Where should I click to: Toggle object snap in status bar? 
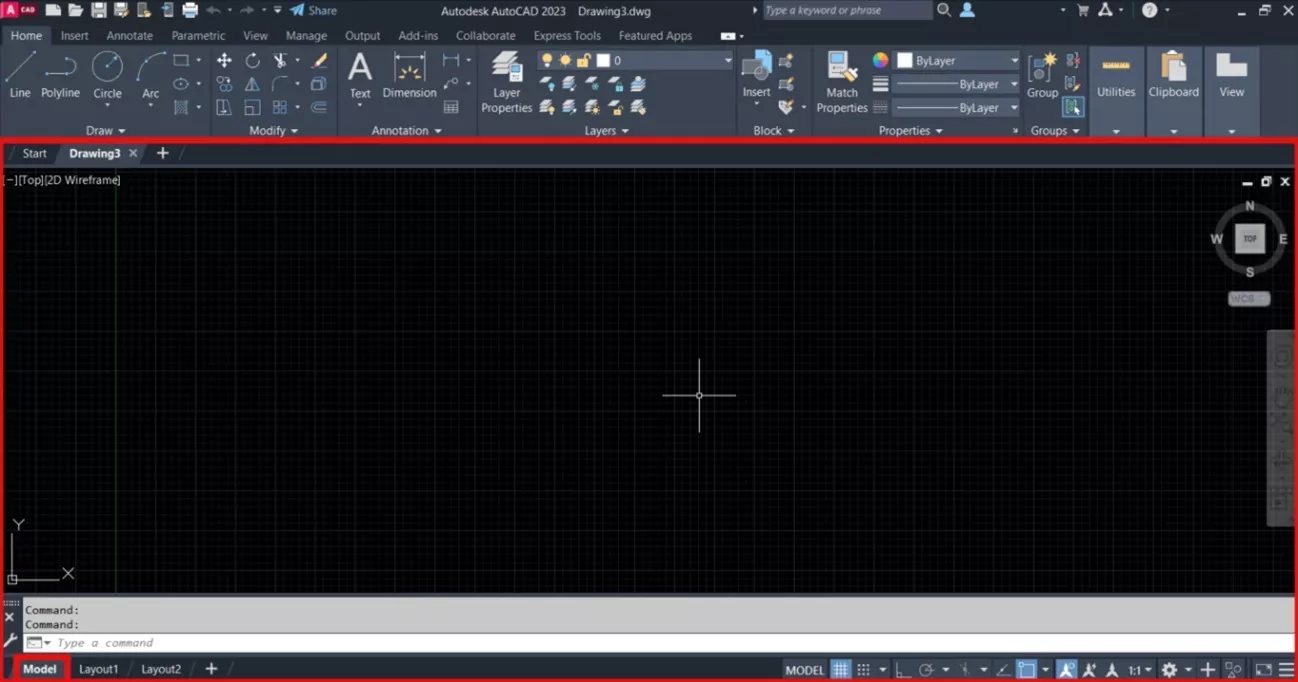[1026, 670]
